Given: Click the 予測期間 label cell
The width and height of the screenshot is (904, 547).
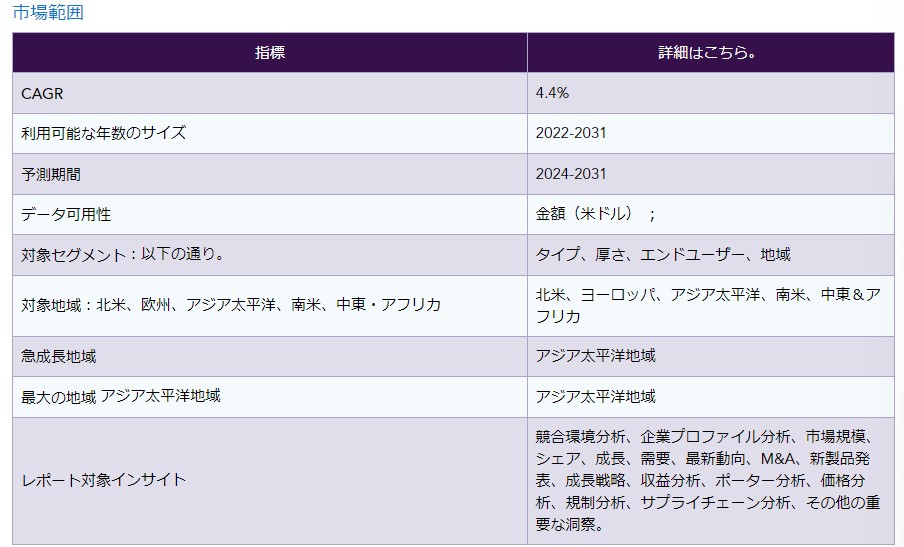Looking at the screenshot, I should [270, 174].
